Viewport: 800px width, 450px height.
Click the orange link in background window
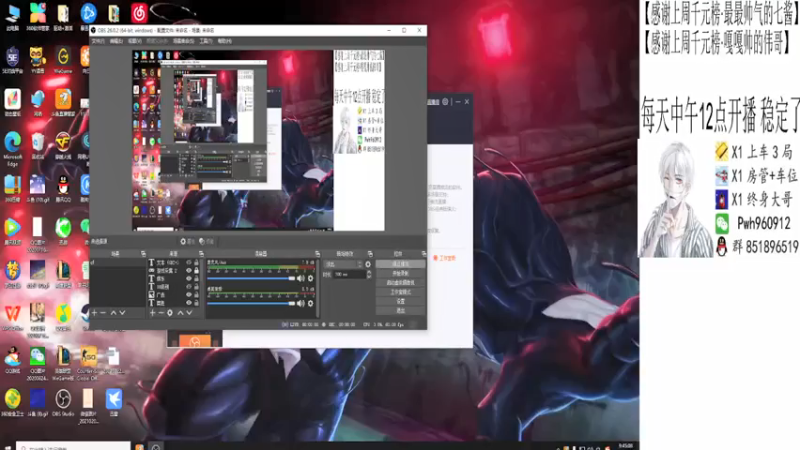(x=444, y=258)
